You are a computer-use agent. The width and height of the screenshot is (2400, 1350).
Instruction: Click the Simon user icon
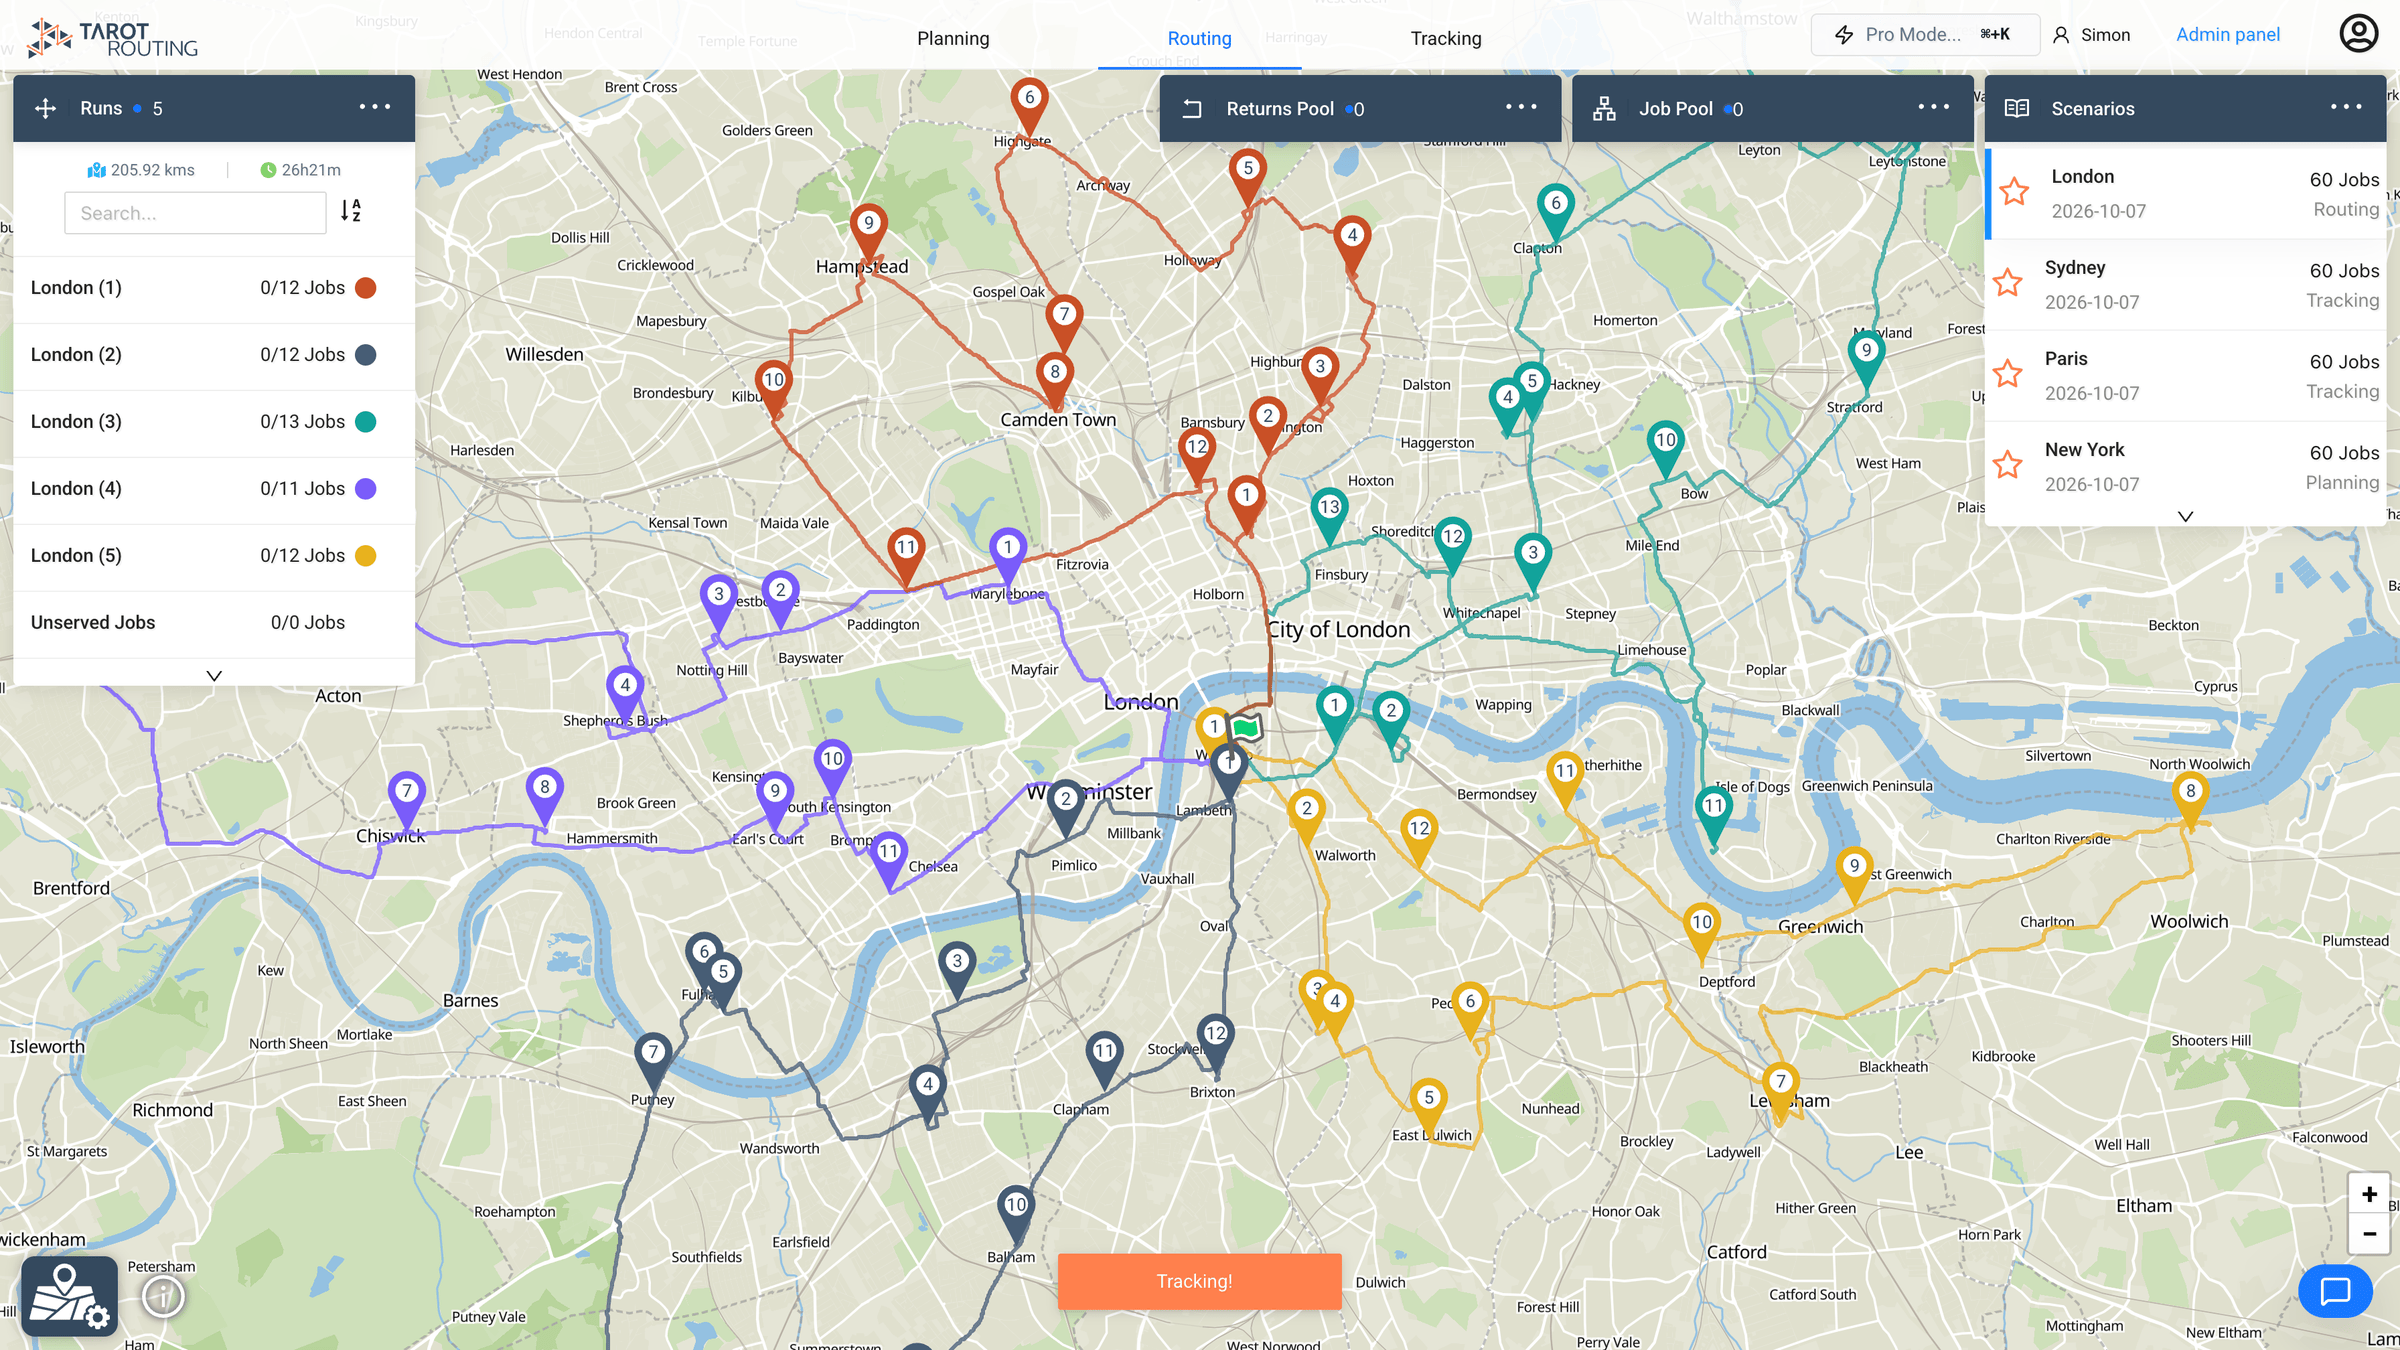click(2061, 35)
